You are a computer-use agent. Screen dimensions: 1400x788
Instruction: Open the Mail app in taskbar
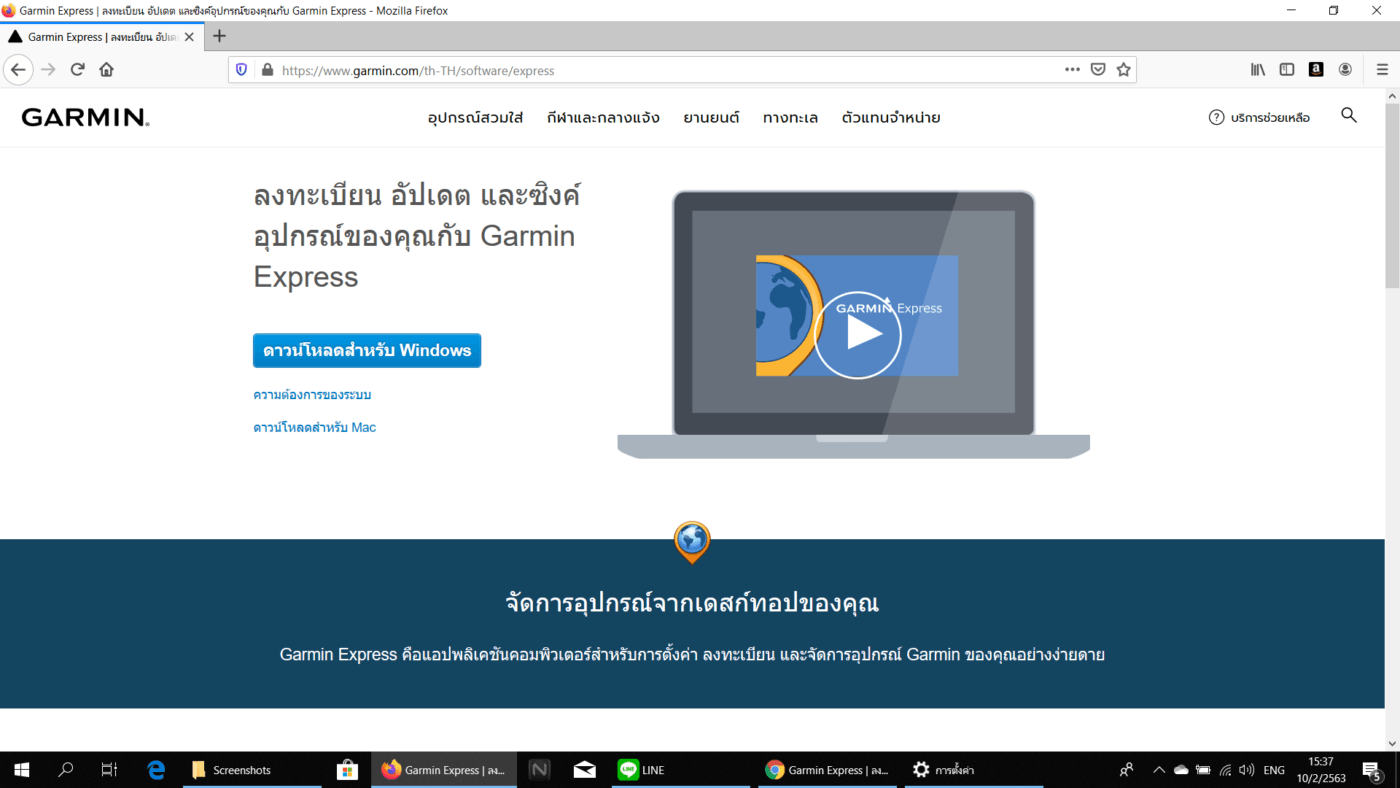pos(585,770)
